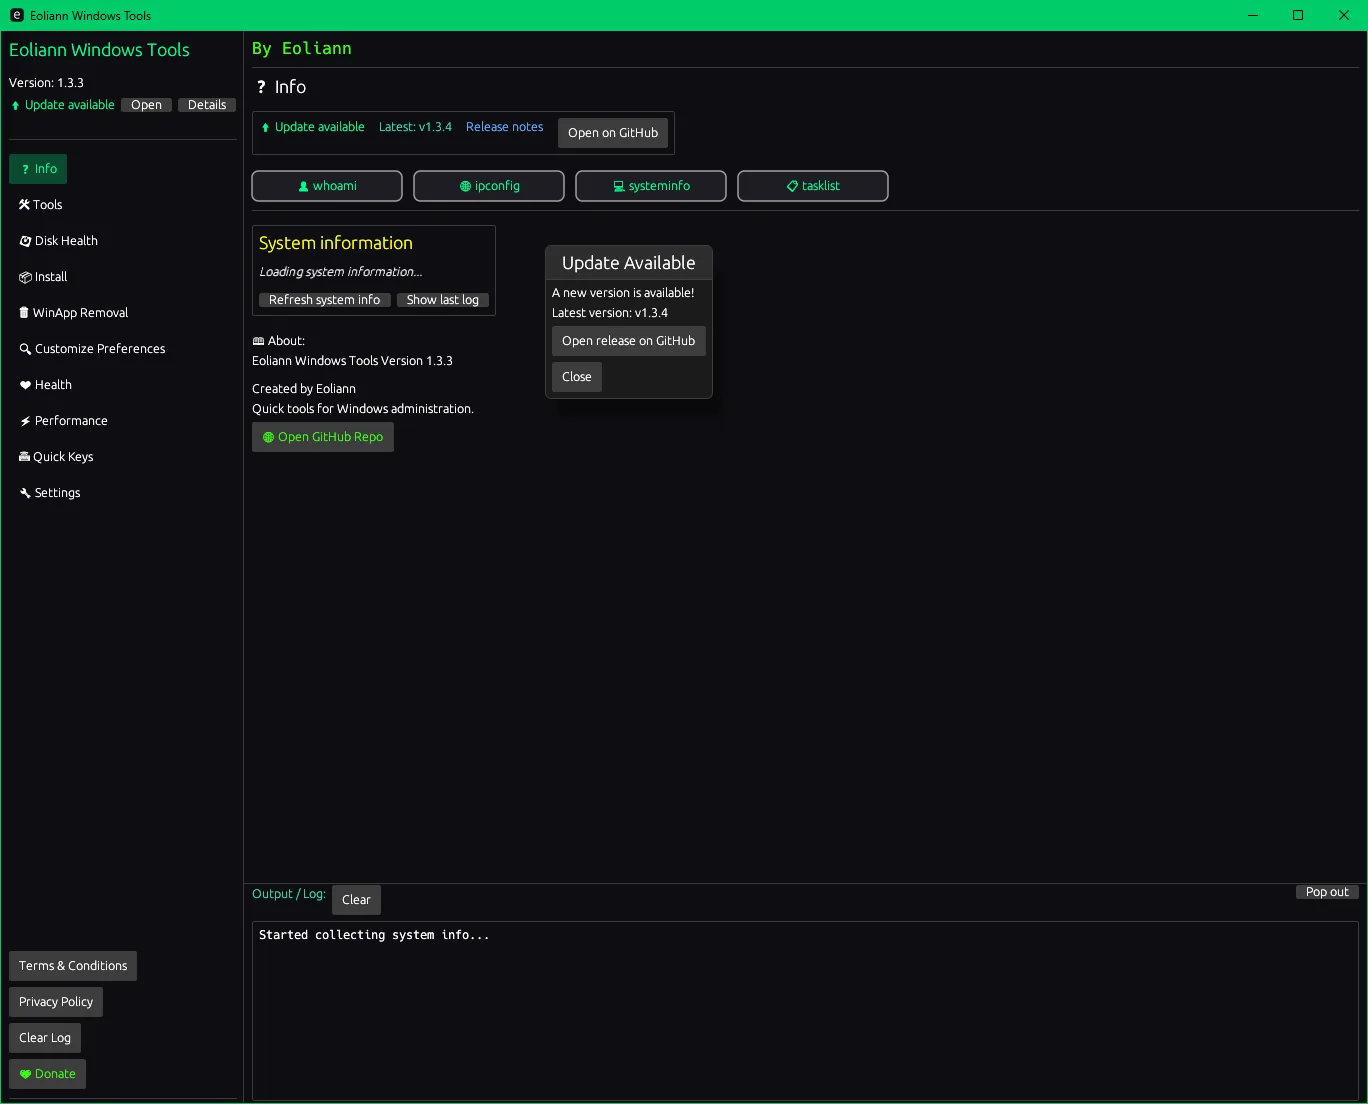The width and height of the screenshot is (1368, 1104).
Task: Switch to the Info tab
Action: coord(38,169)
